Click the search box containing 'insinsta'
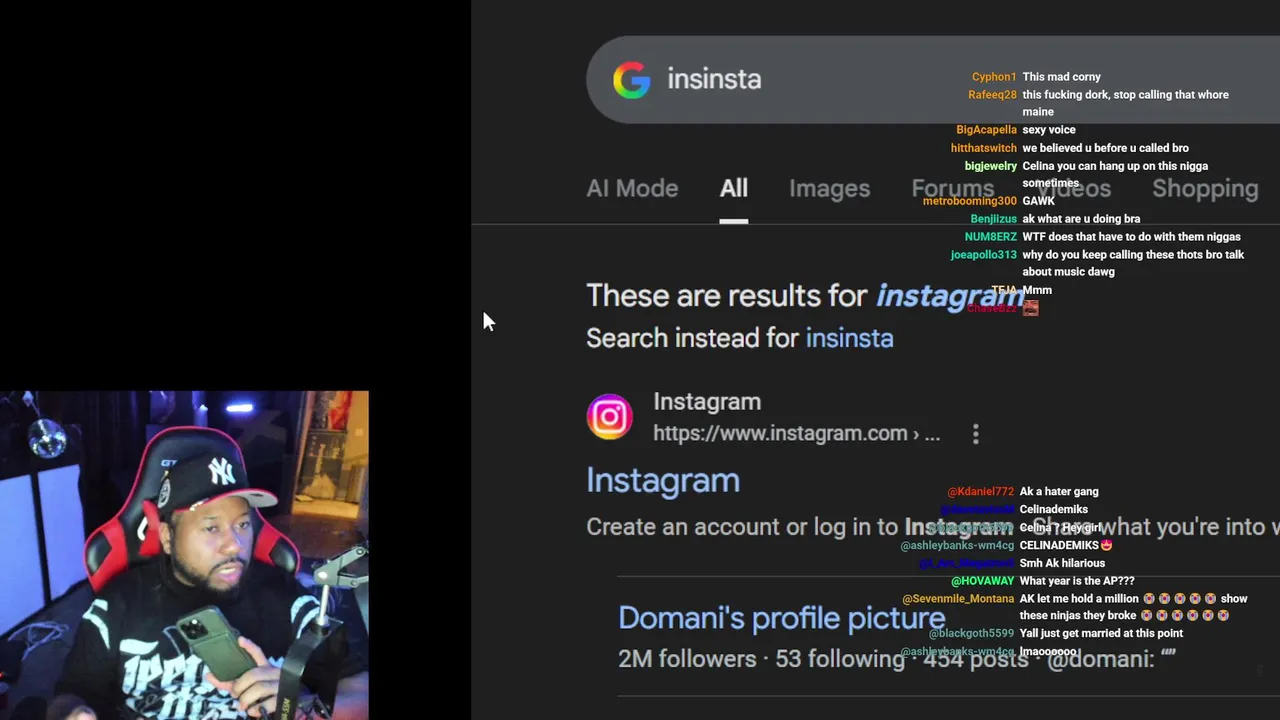Image resolution: width=1280 pixels, height=720 pixels. 932,80
